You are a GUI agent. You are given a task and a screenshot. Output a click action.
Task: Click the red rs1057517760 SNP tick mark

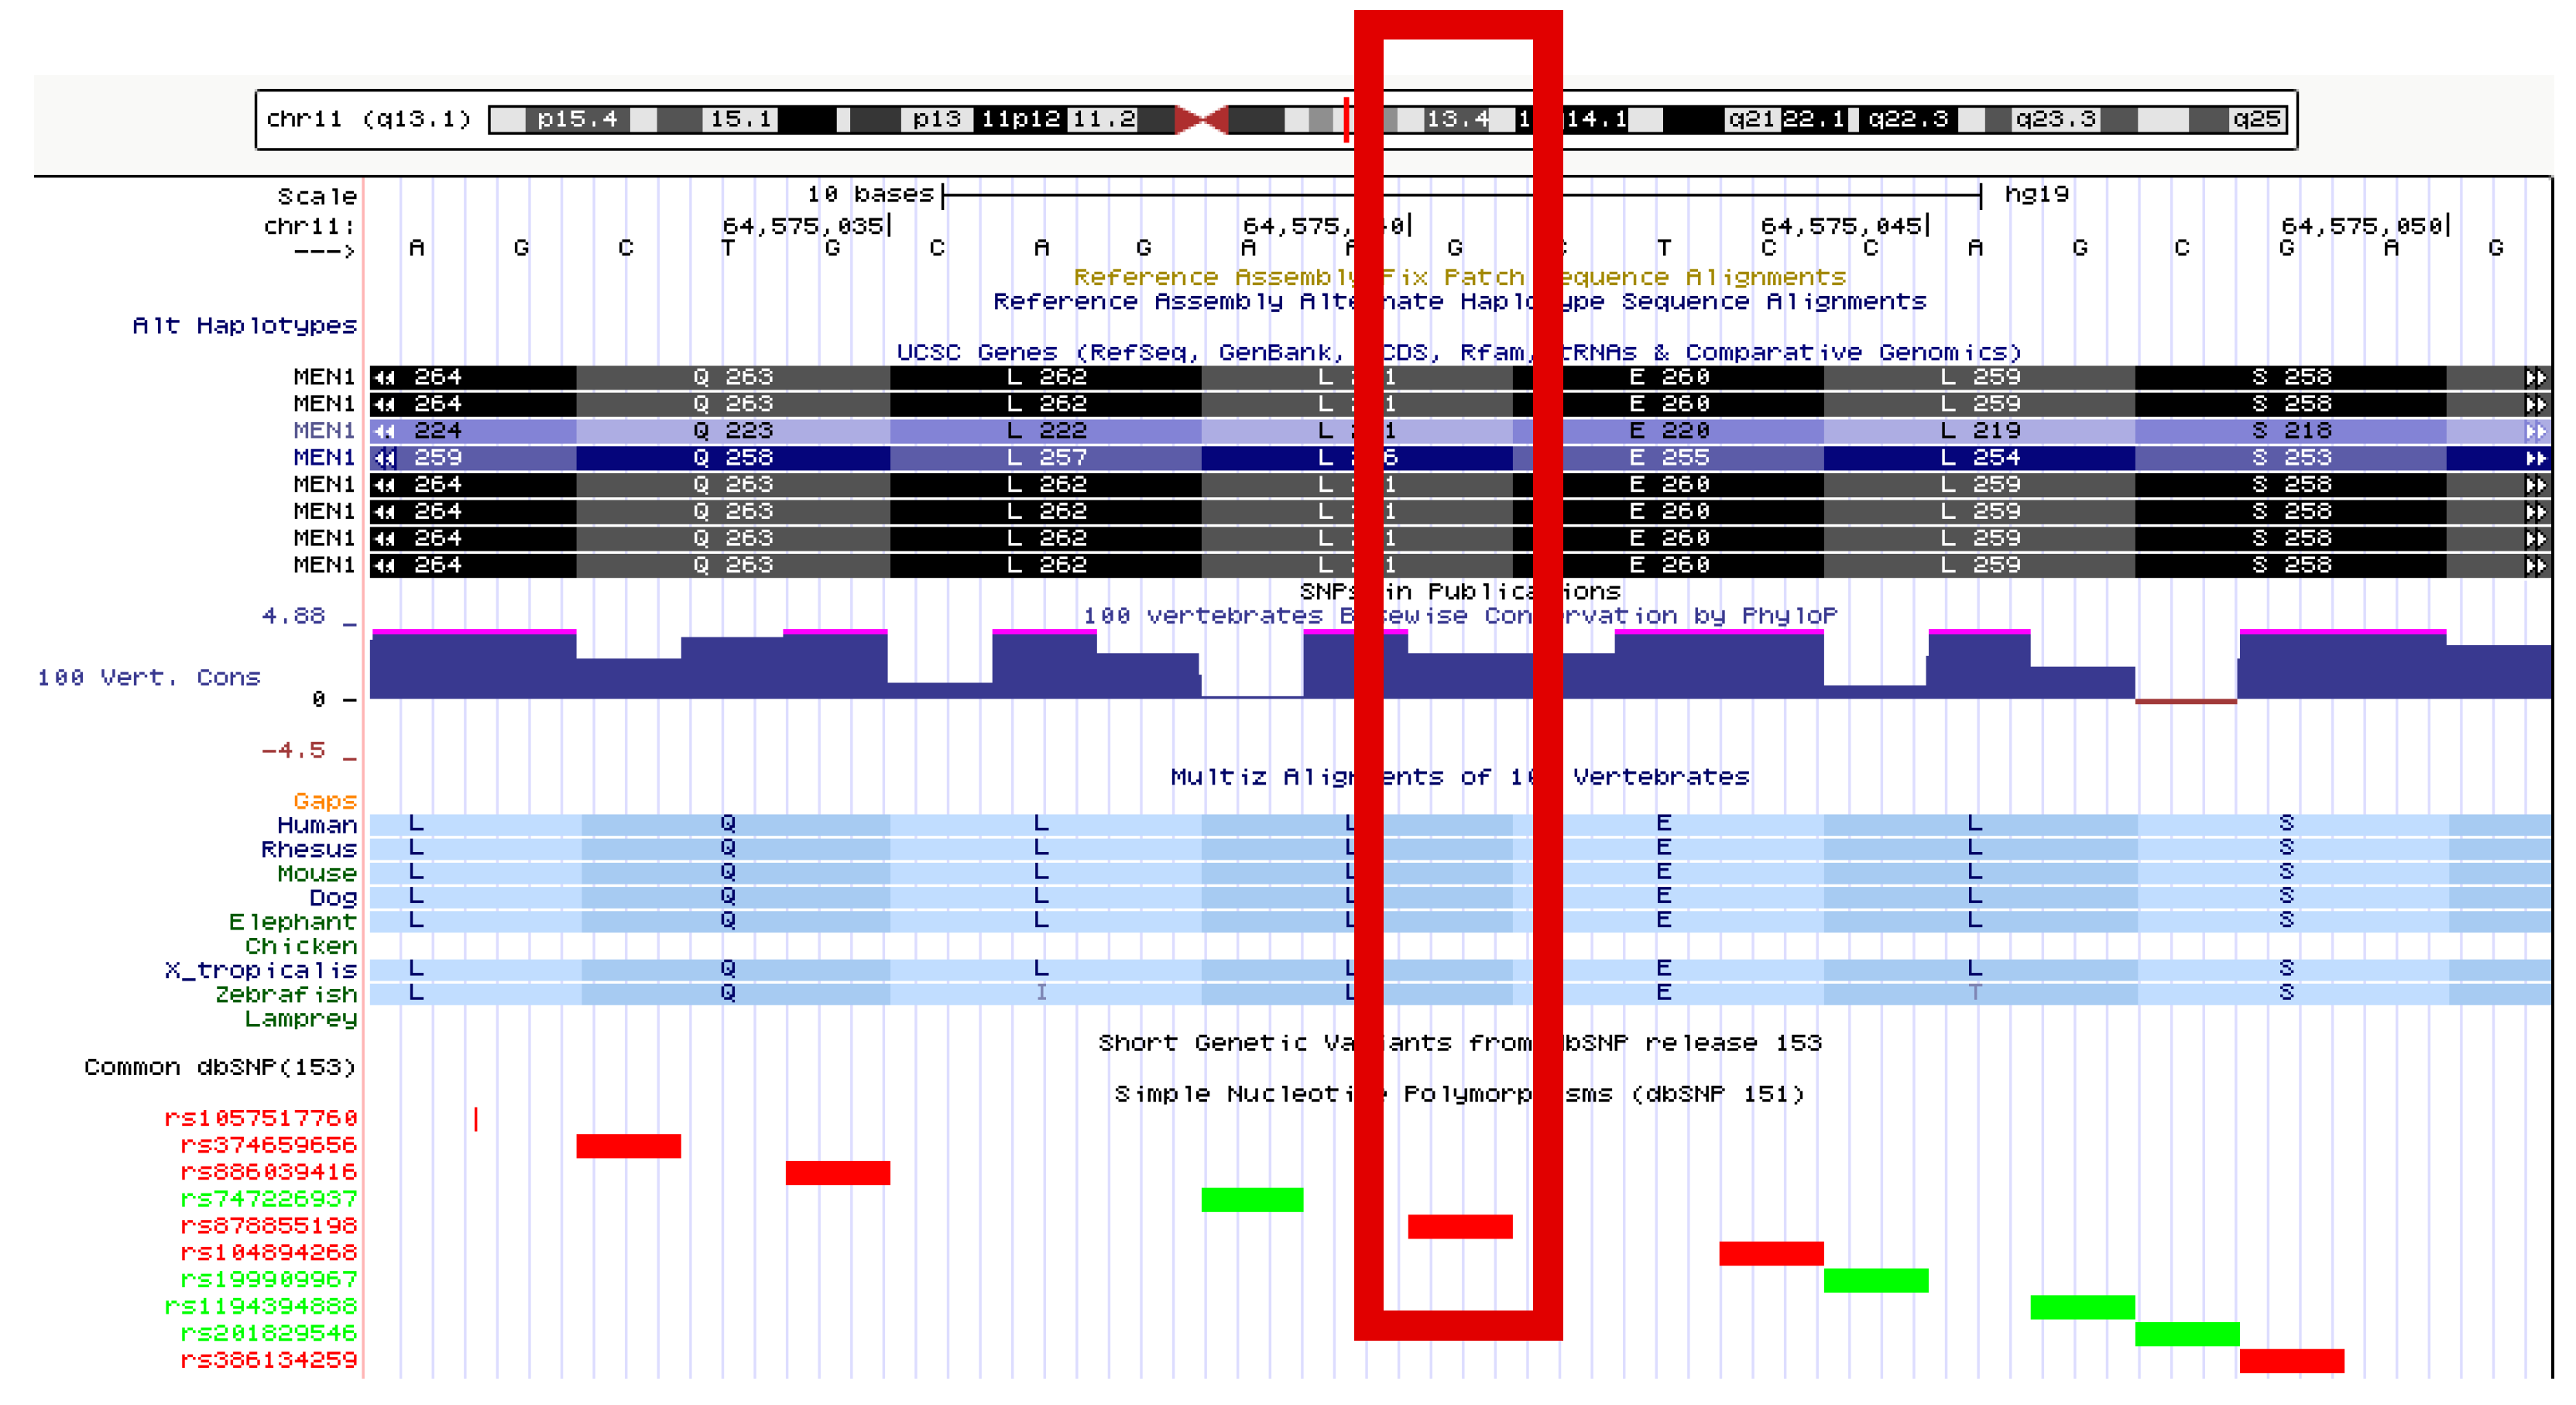coord(476,1119)
